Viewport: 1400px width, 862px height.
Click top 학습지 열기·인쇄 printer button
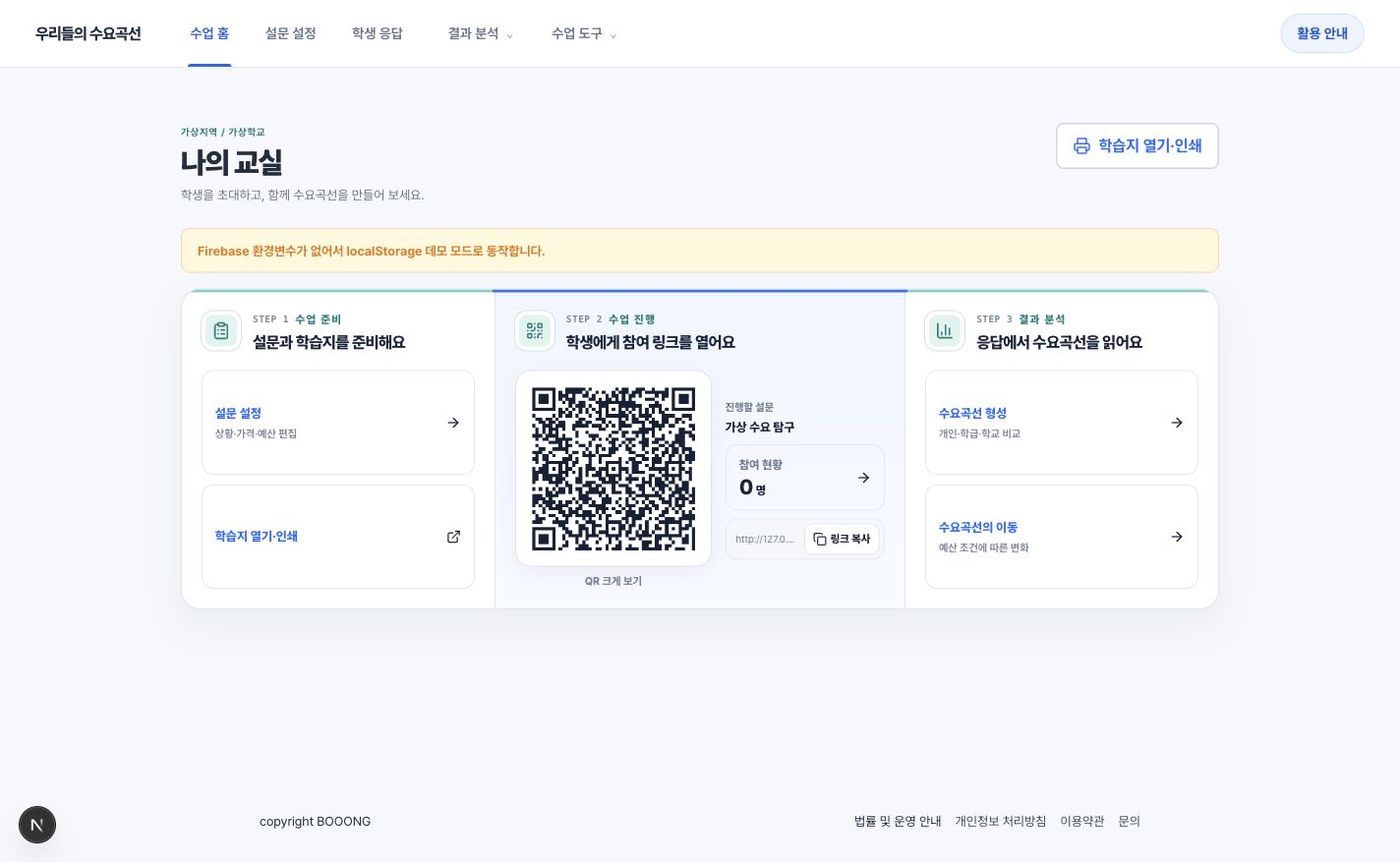1137,146
